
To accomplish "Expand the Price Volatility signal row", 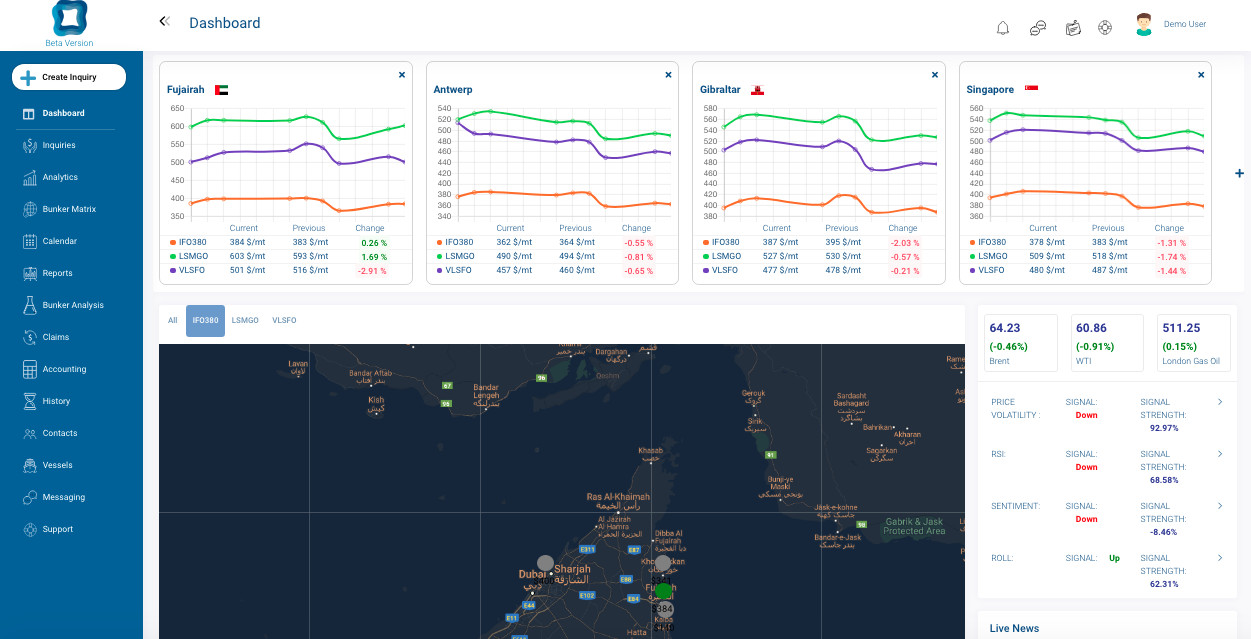I will coord(1219,402).
